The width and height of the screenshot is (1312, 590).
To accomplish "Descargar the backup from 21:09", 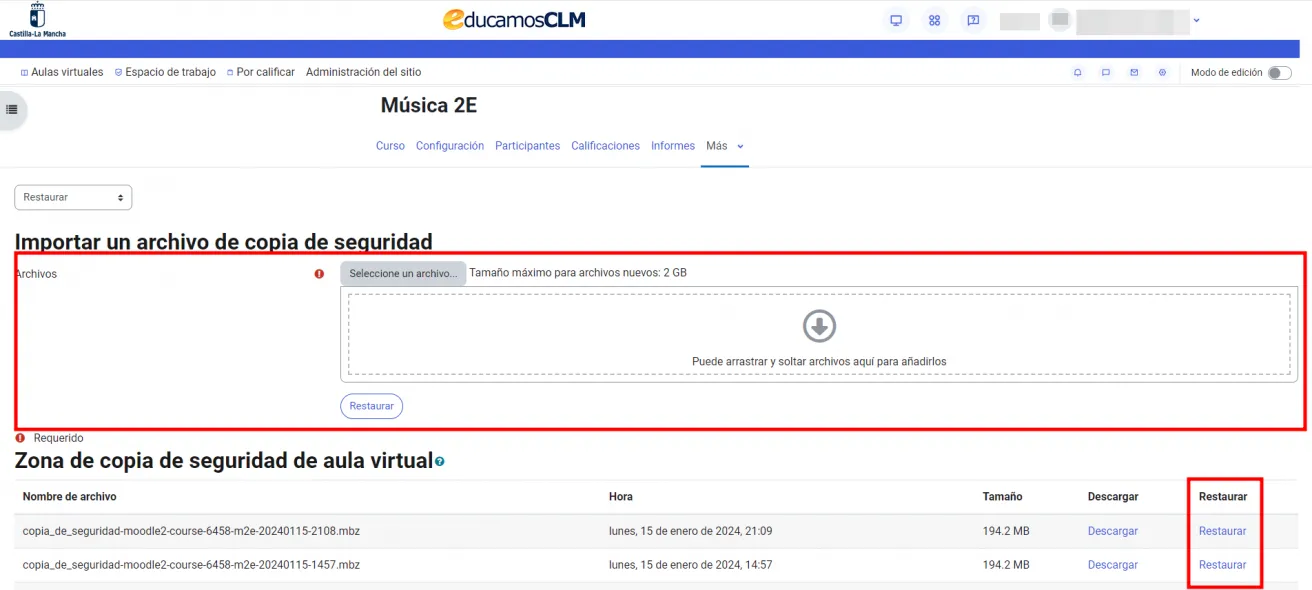I will pyautogui.click(x=1113, y=531).
